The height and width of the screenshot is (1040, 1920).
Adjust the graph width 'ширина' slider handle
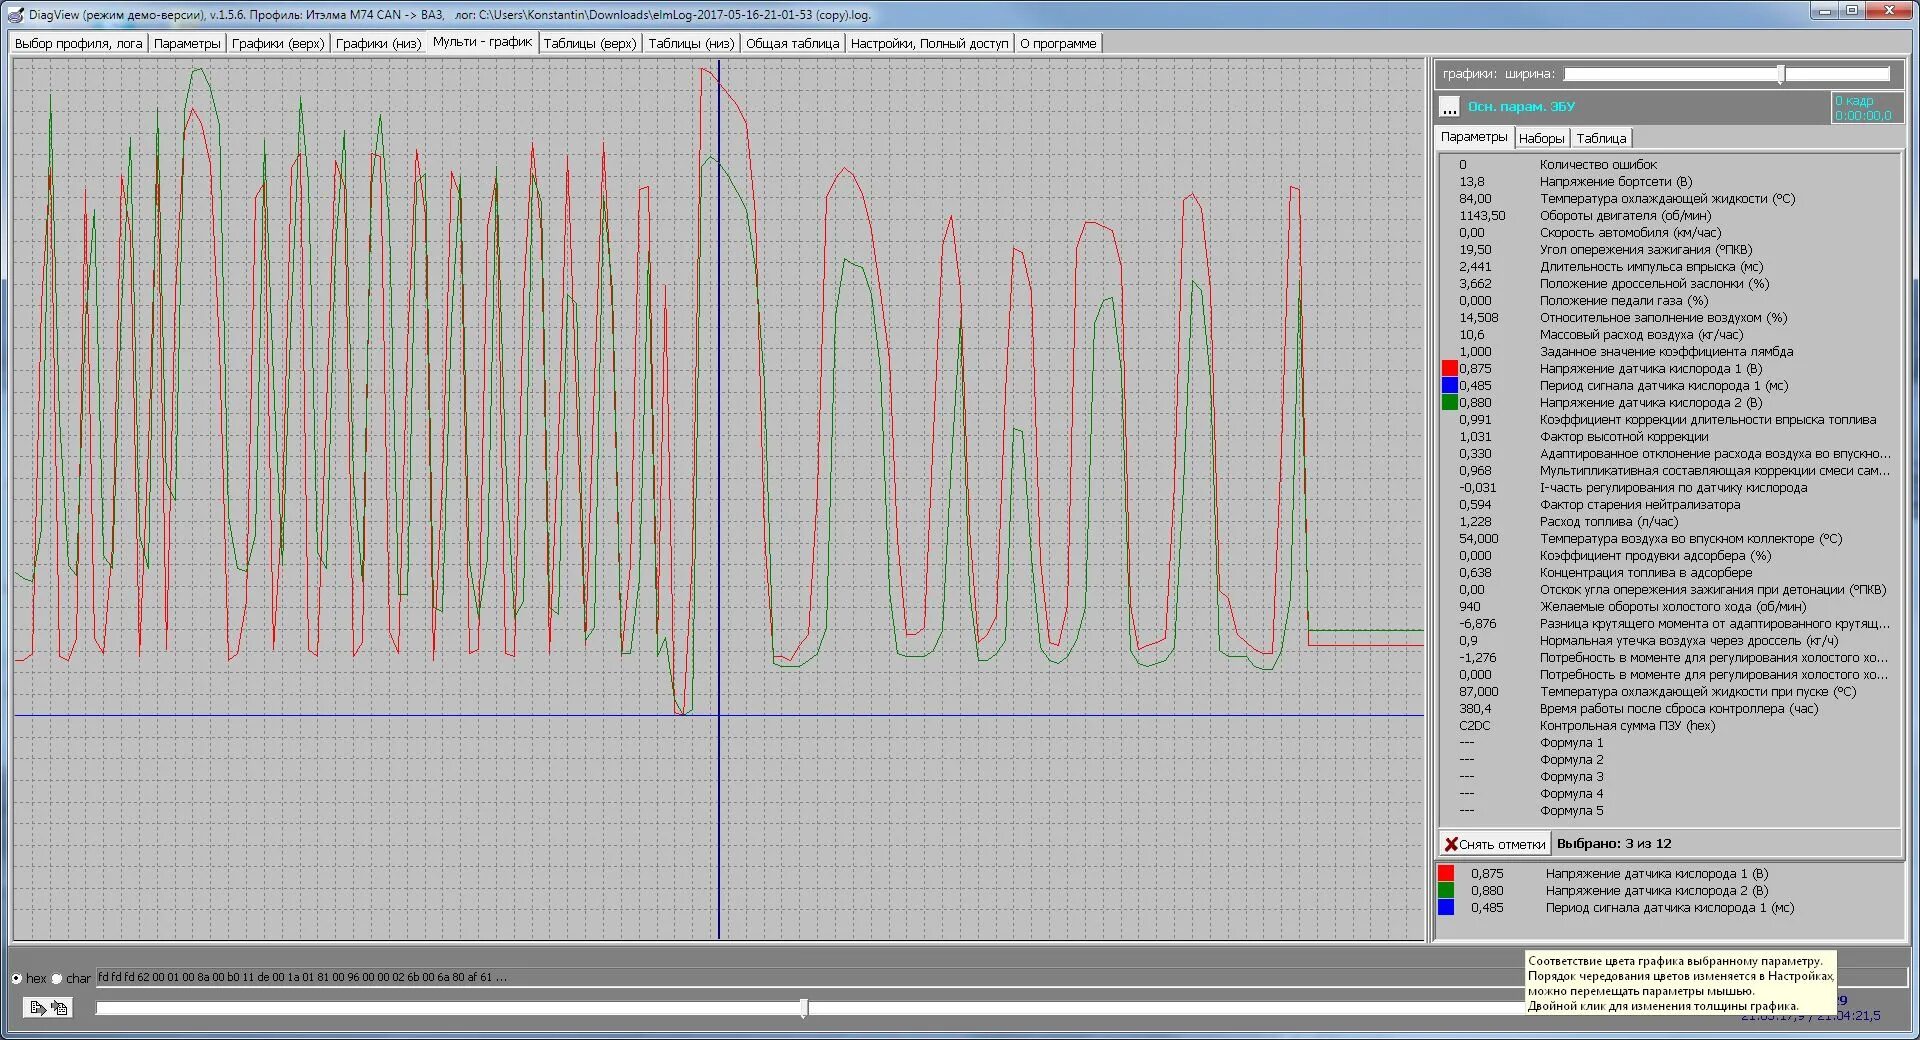1781,74
